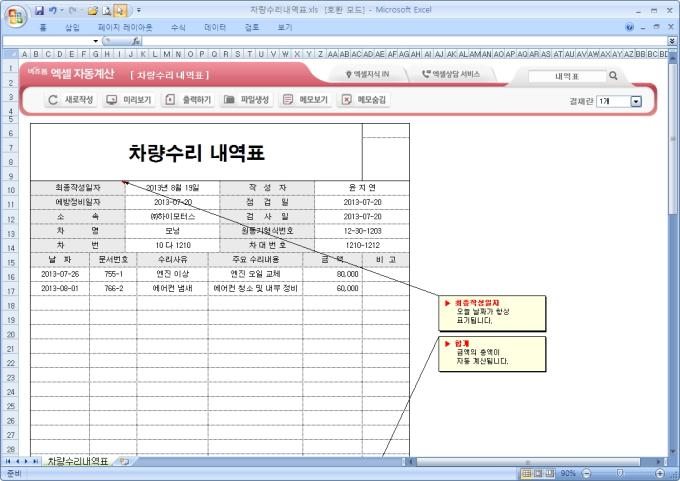
Task: Click the 미리보기 button
Action: [x=129, y=100]
